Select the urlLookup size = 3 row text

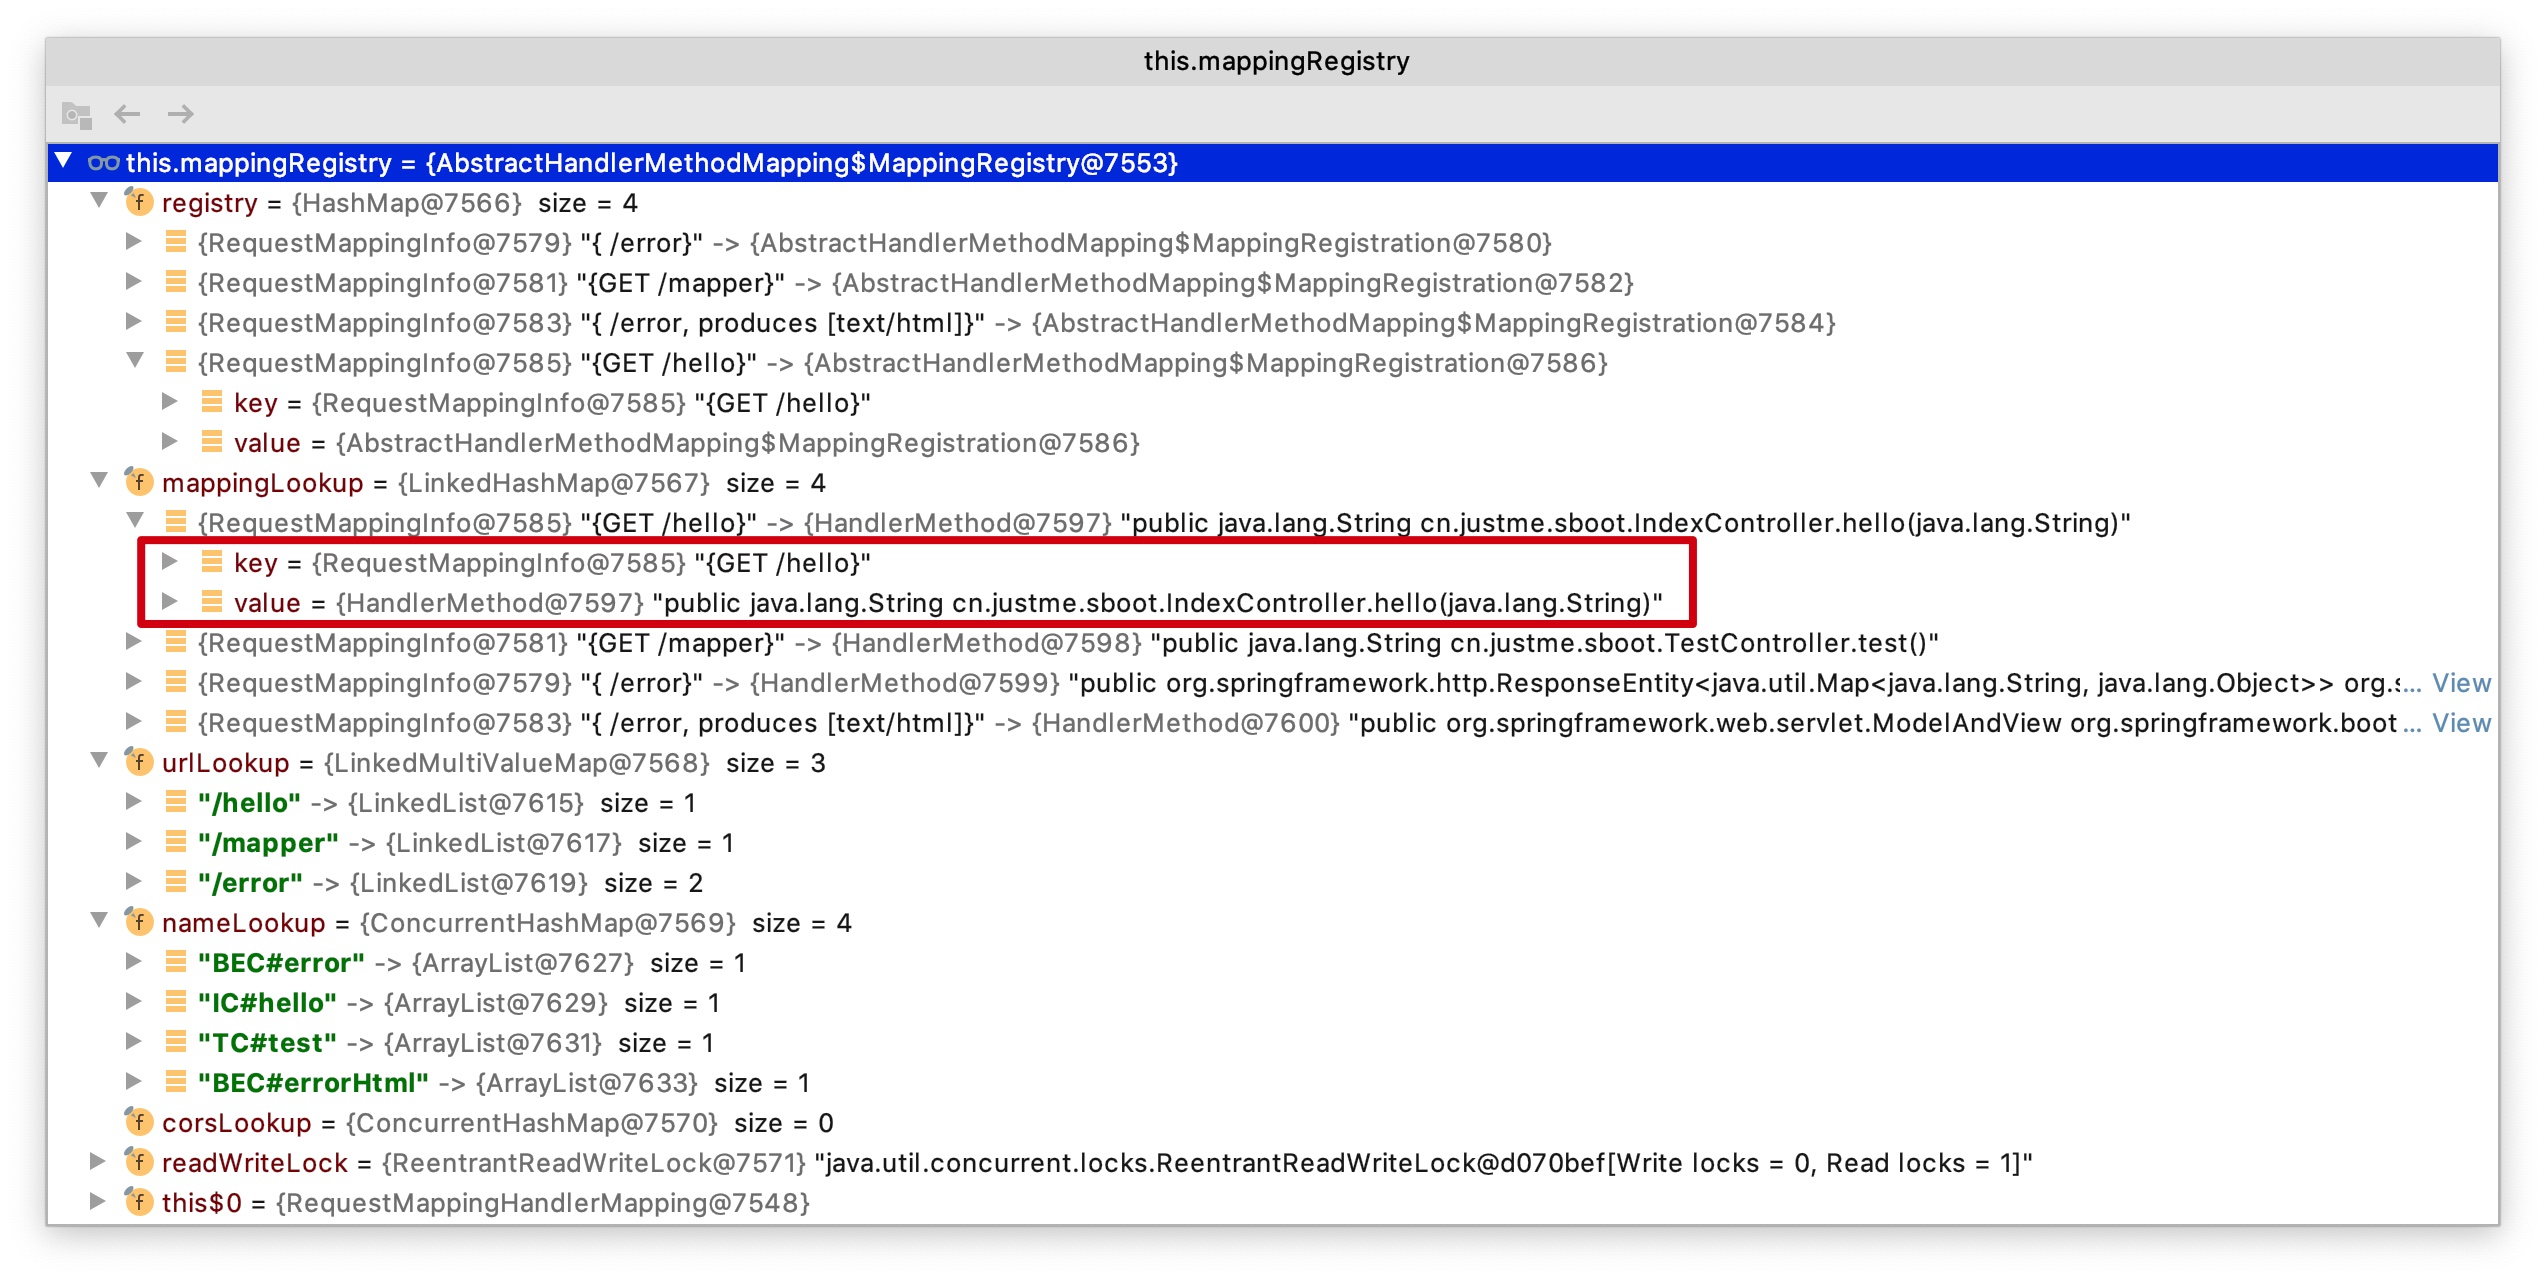point(494,763)
